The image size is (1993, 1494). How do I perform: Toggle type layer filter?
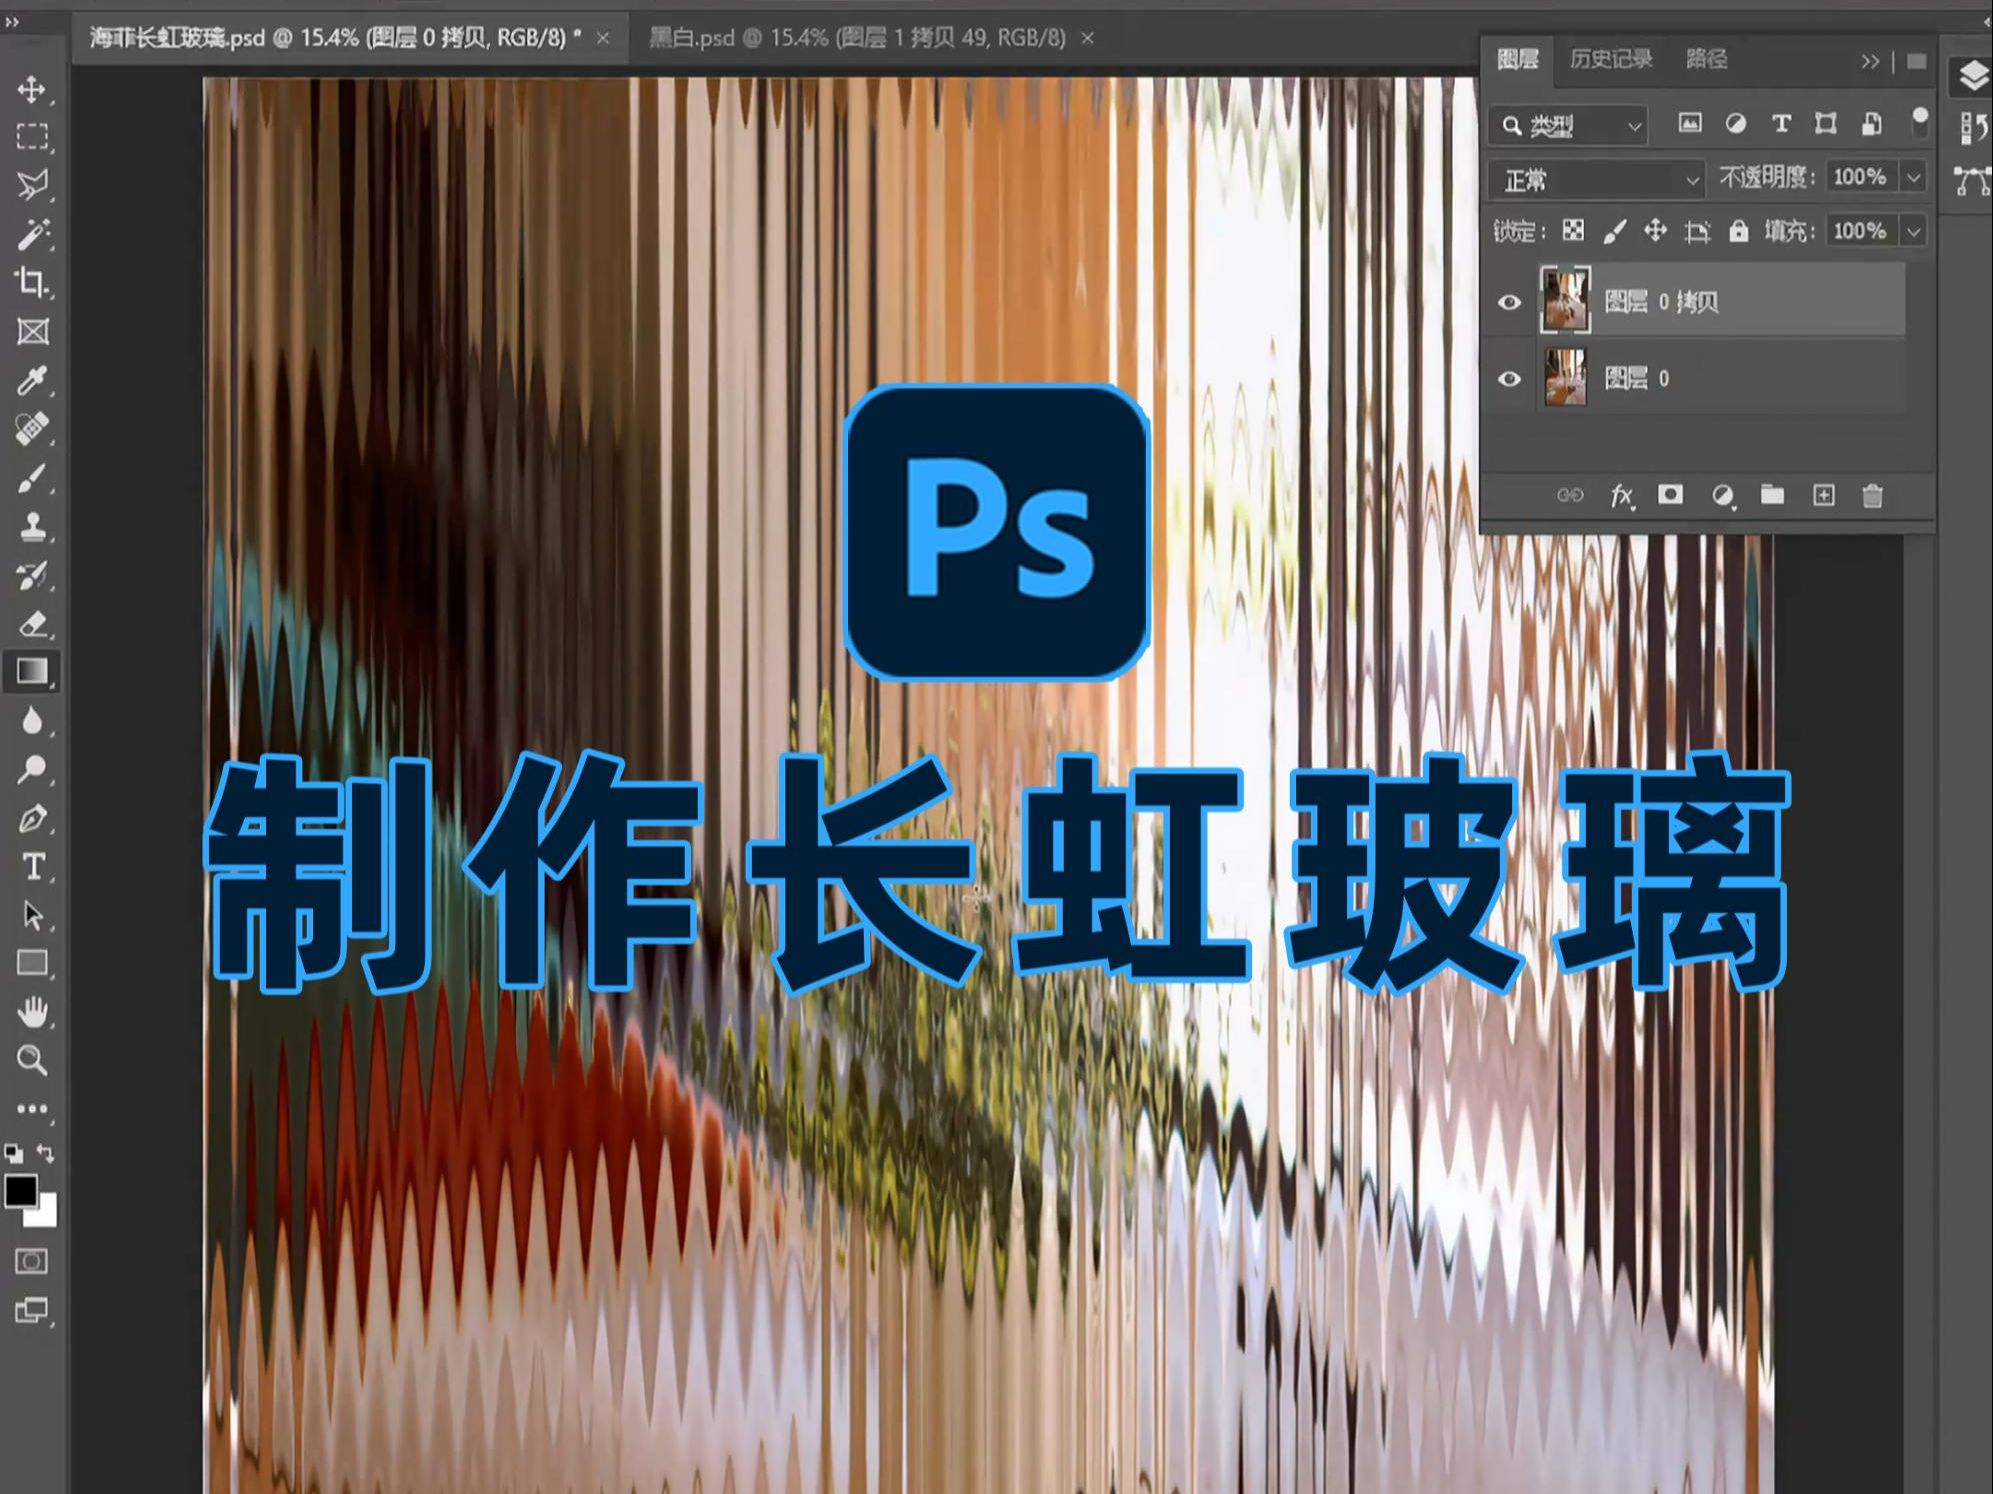[x=1780, y=123]
